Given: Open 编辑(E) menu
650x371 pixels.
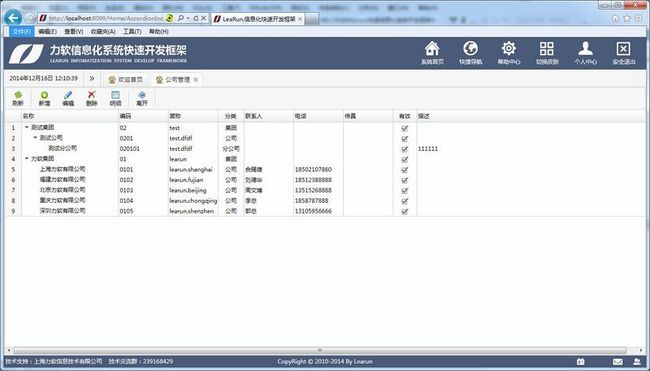Looking at the screenshot, I should point(47,32).
